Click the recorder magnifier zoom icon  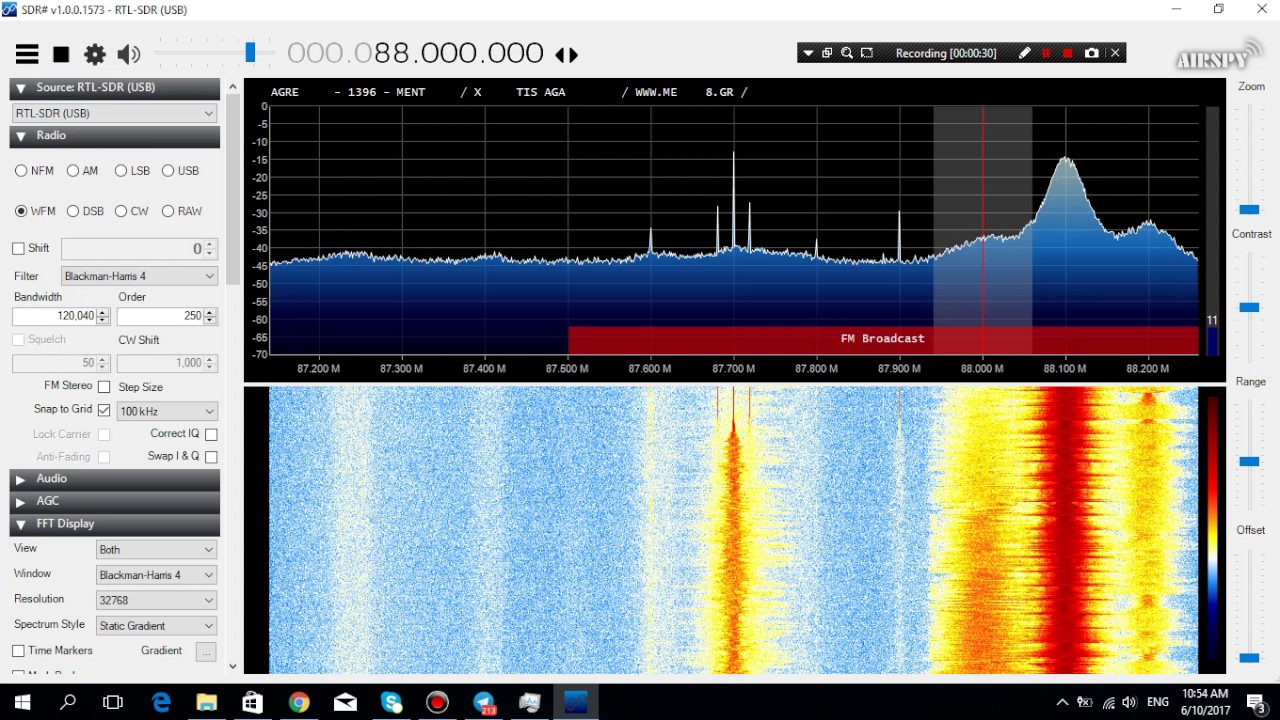point(847,53)
